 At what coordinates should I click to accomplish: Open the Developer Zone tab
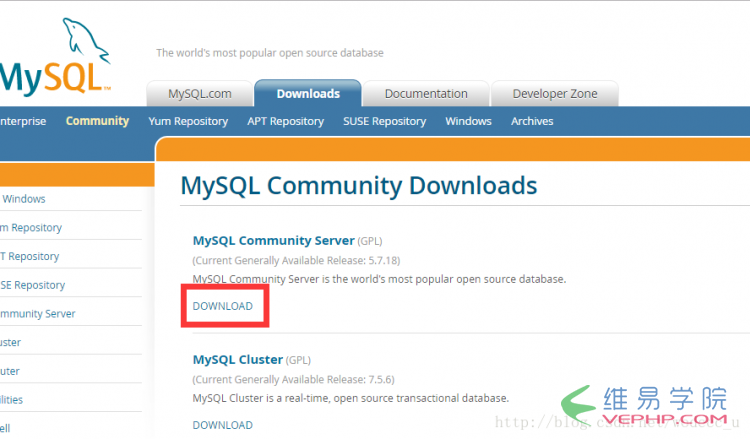pyautogui.click(x=555, y=94)
